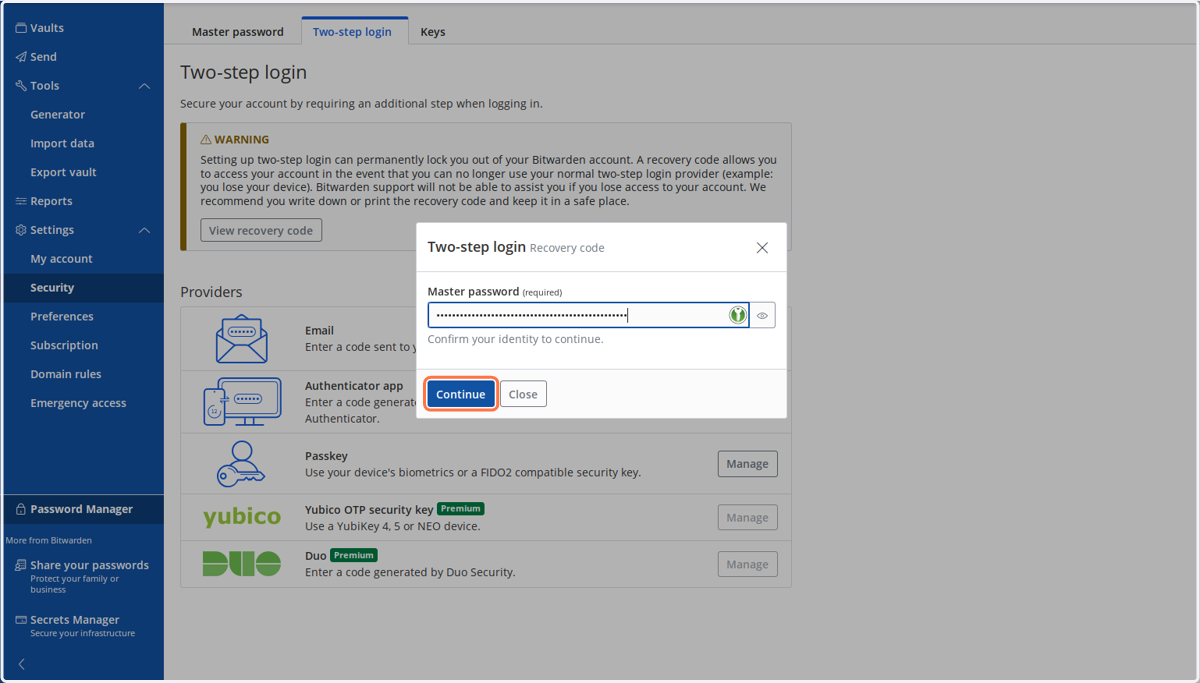This screenshot has height=683, width=1200.
Task: Click the 'More from Bitwarden' label
Action: (49, 540)
